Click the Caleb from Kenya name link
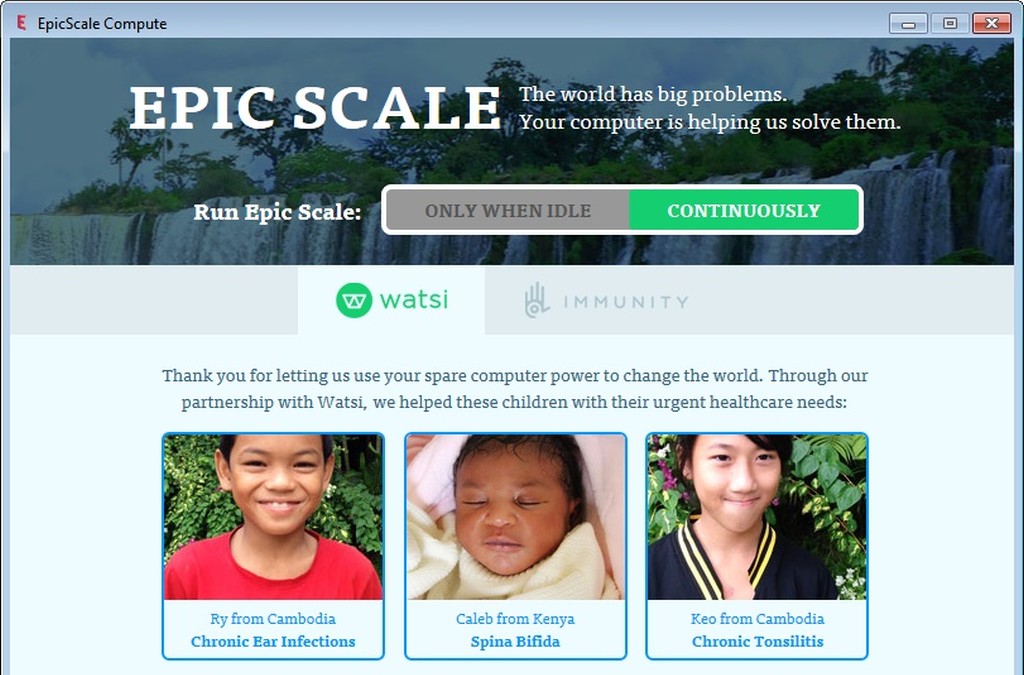This screenshot has width=1024, height=675. pyautogui.click(x=515, y=619)
